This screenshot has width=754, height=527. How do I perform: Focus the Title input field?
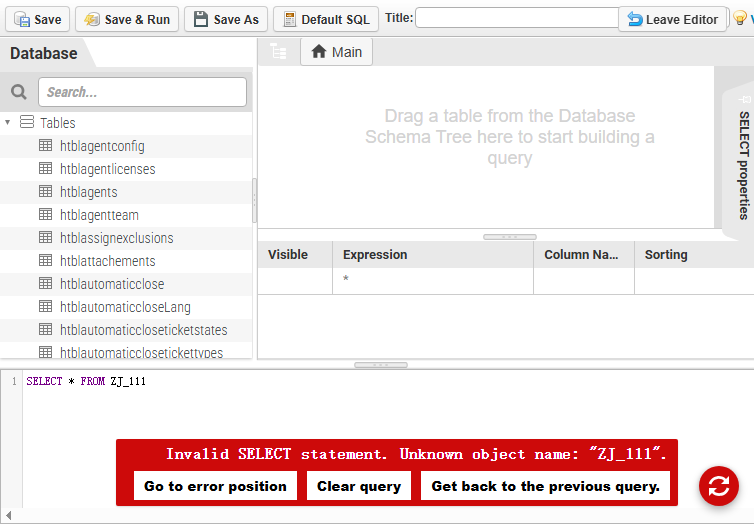coord(516,18)
